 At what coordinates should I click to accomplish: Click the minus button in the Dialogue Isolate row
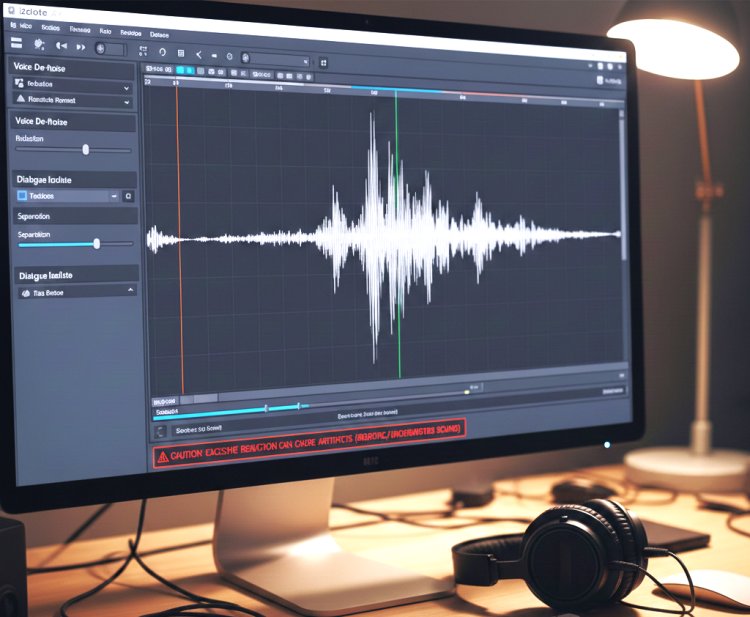[x=114, y=197]
